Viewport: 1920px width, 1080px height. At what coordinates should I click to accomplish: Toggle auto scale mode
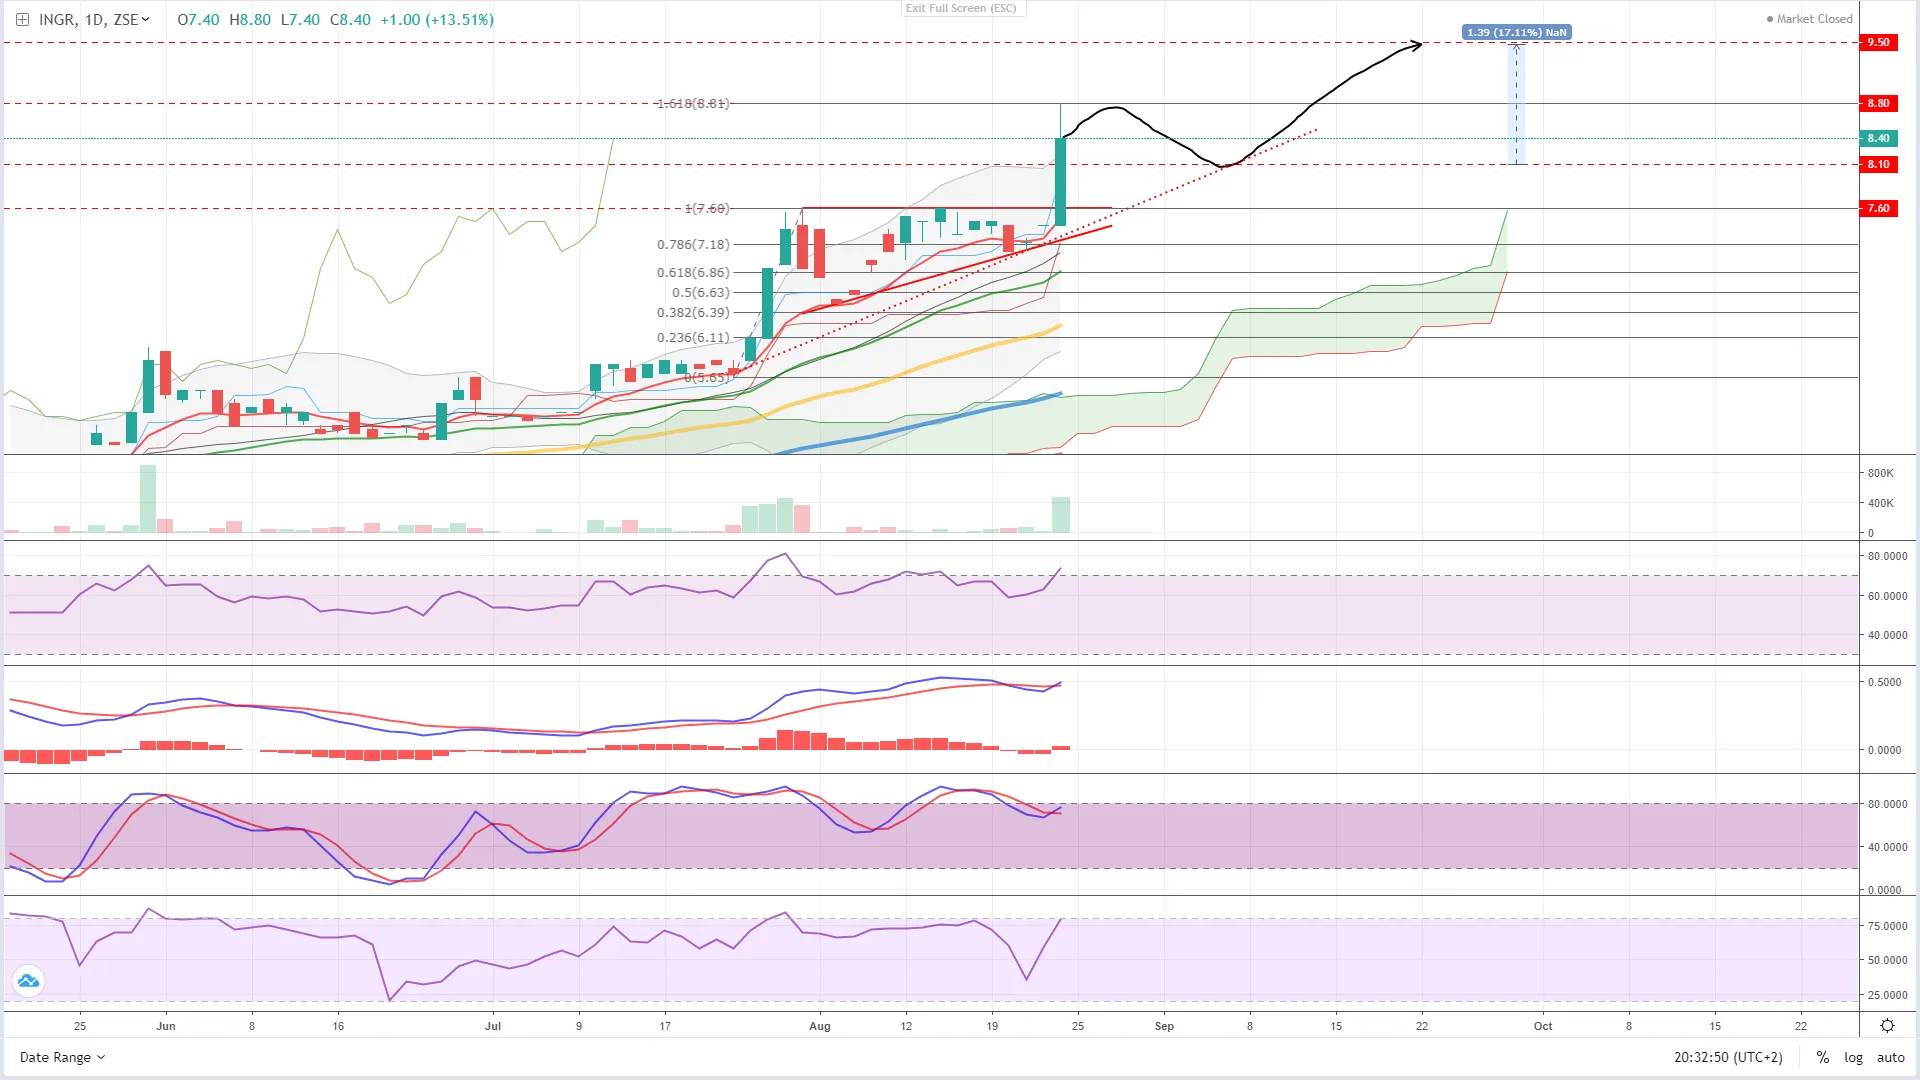coord(1890,1057)
